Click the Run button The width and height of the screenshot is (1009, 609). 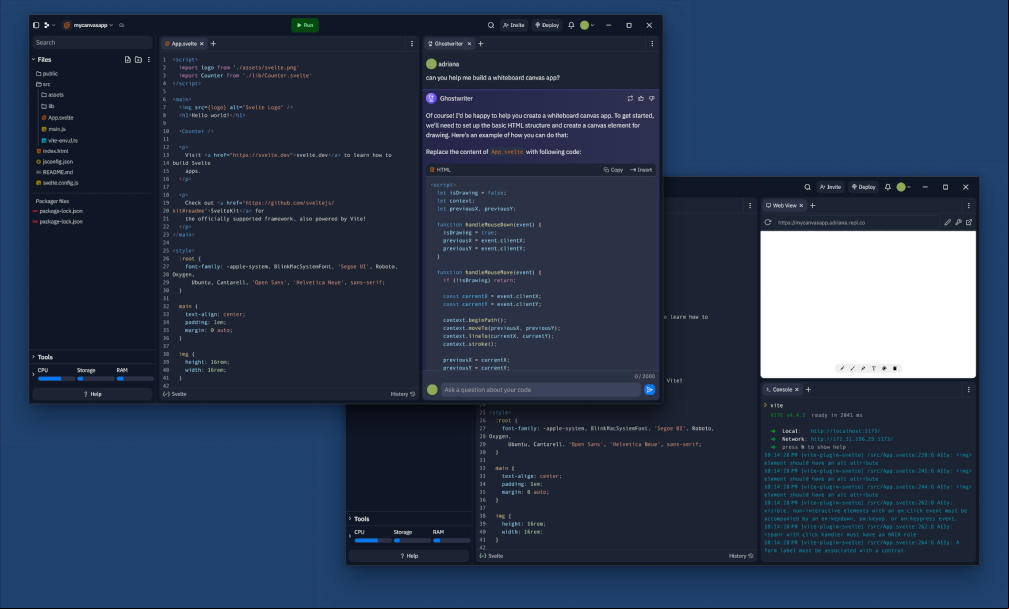[305, 25]
